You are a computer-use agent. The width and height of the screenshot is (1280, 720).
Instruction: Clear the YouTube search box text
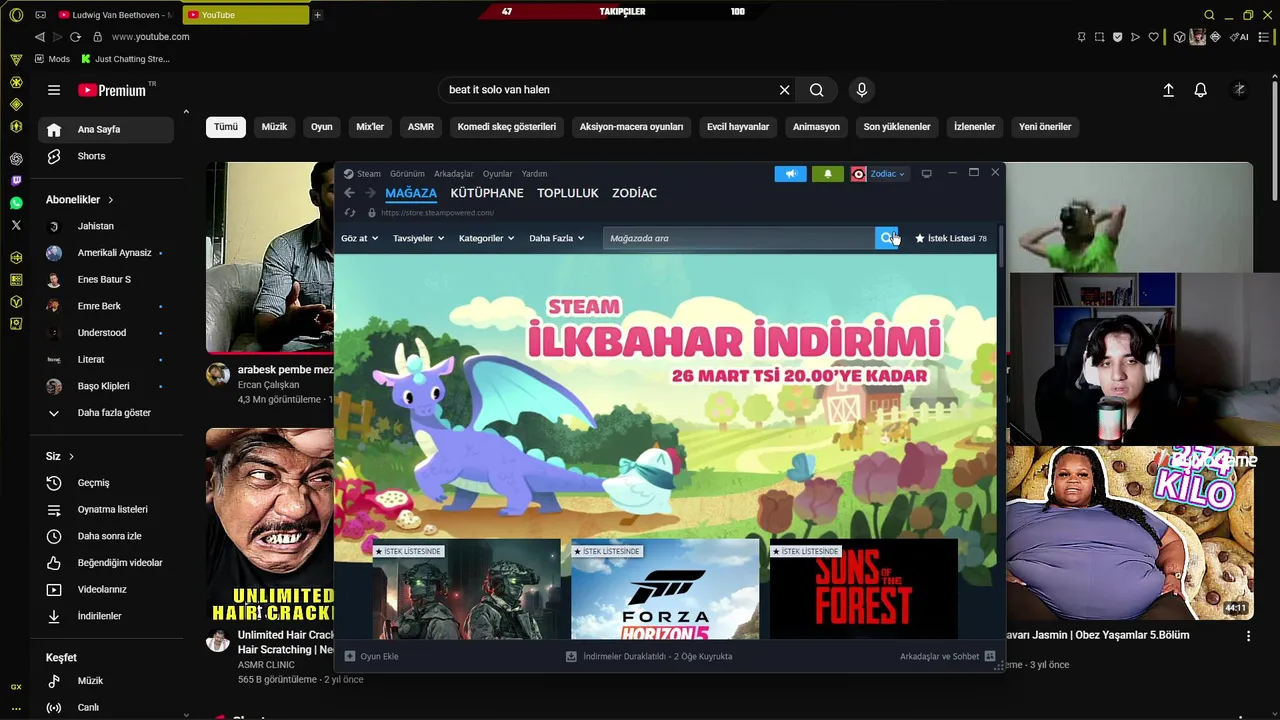[784, 90]
